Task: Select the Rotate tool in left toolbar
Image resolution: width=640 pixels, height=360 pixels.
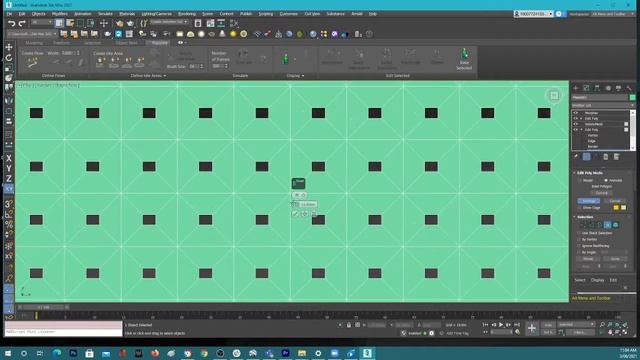Action: (9, 58)
